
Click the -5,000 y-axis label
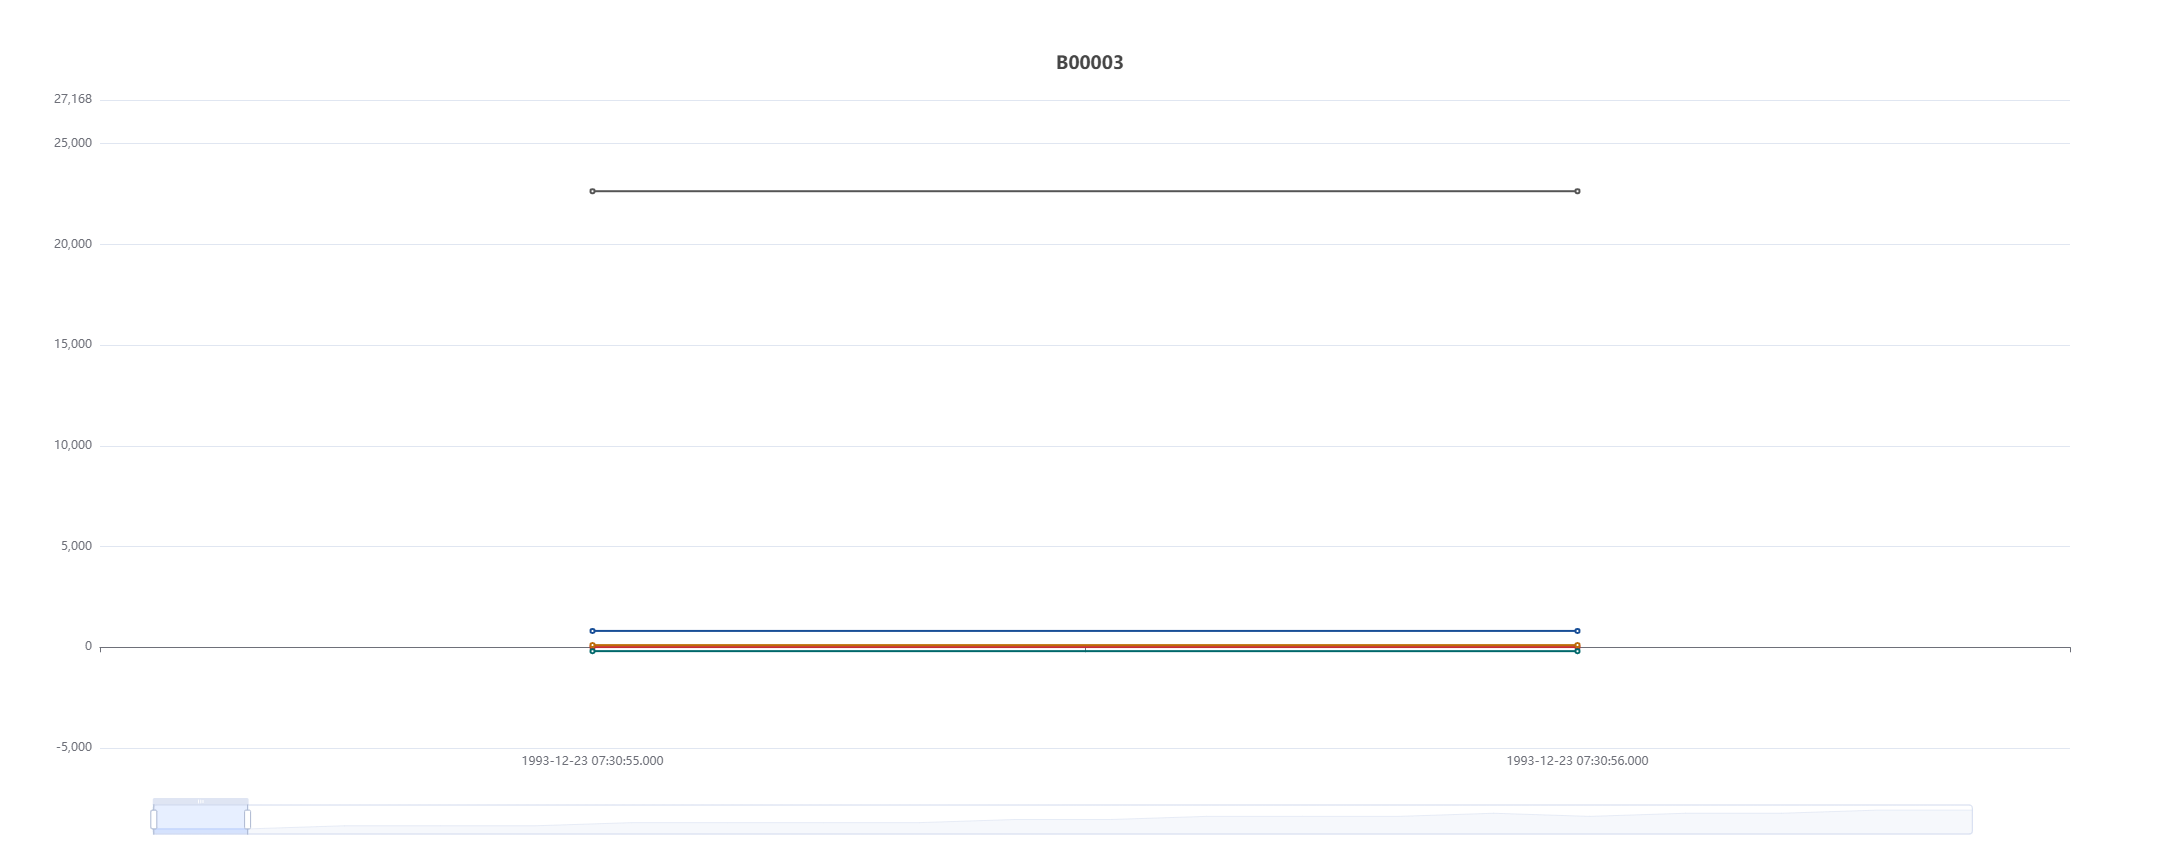74,747
